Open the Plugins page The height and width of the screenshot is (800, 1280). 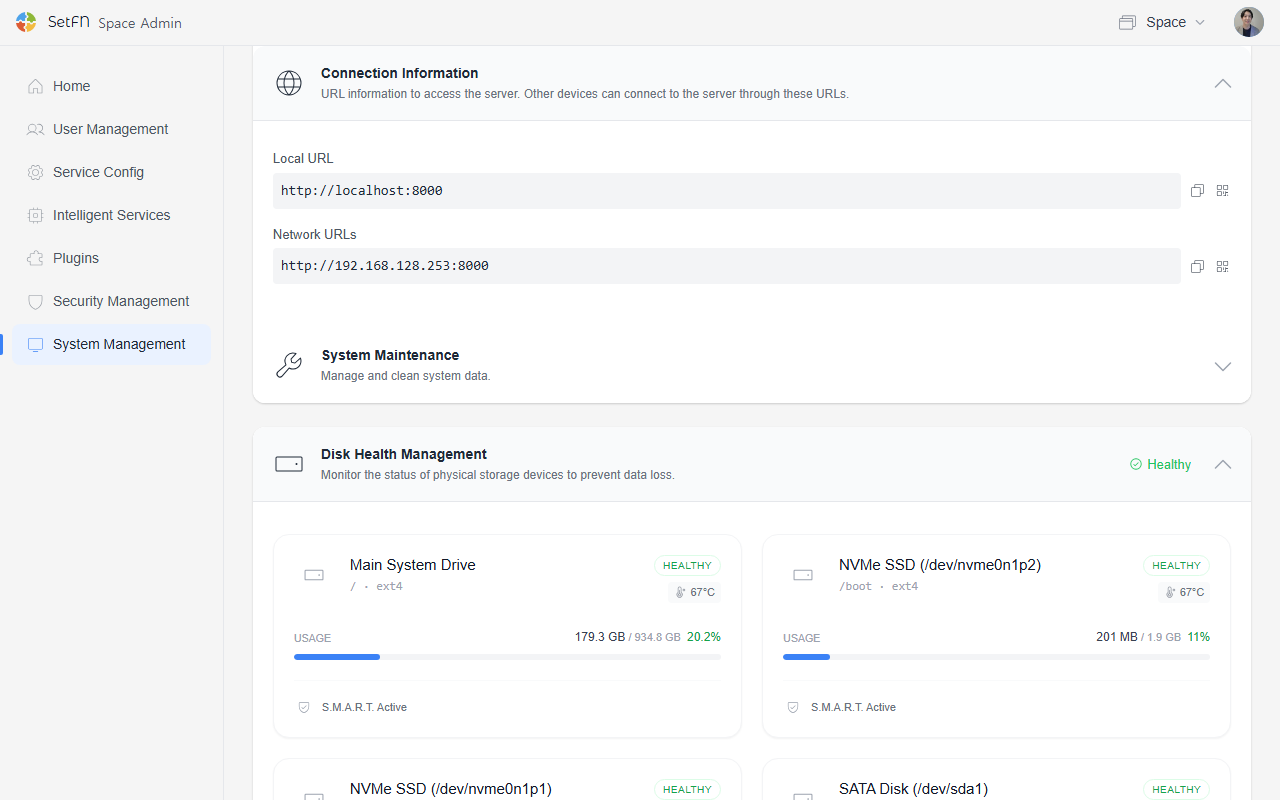112,258
